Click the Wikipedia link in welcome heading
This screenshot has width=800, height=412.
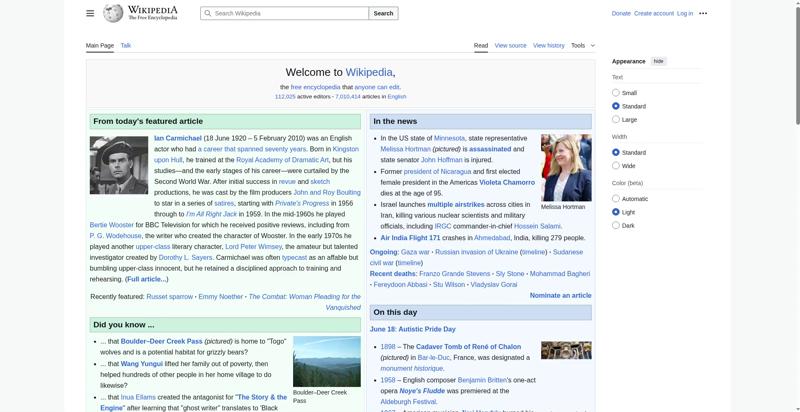(369, 72)
